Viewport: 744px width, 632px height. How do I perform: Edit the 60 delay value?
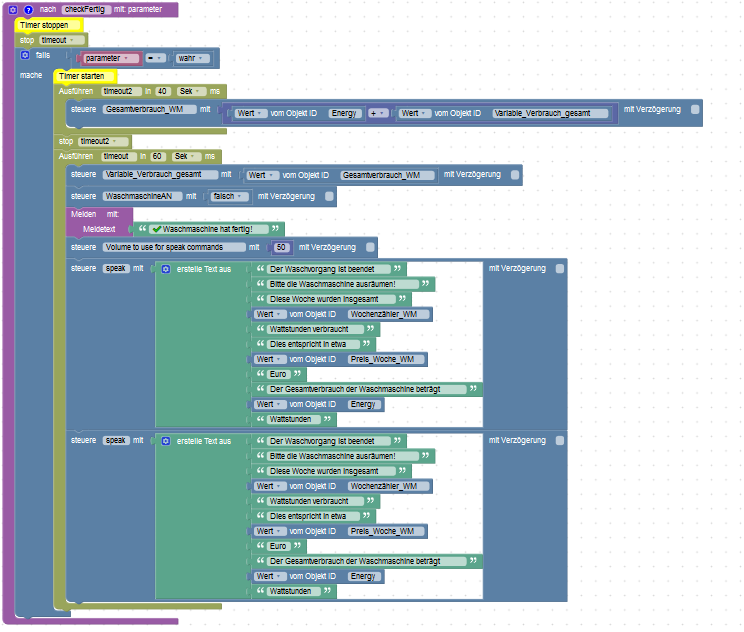coord(158,156)
